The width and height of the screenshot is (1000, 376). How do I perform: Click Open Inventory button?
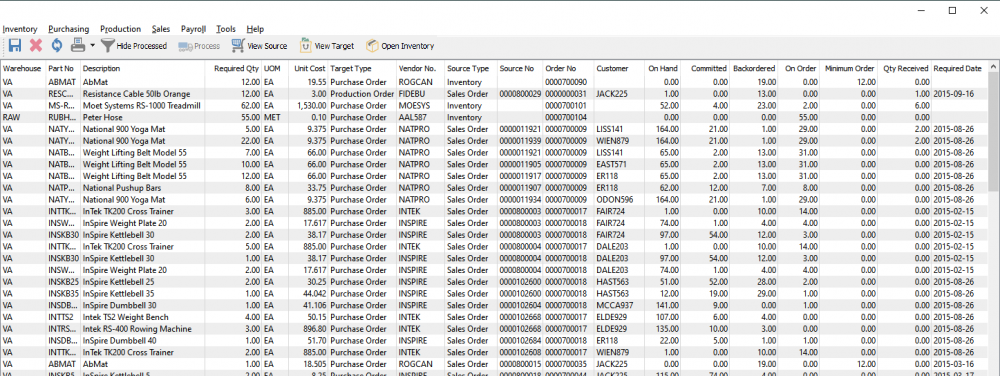tap(400, 46)
